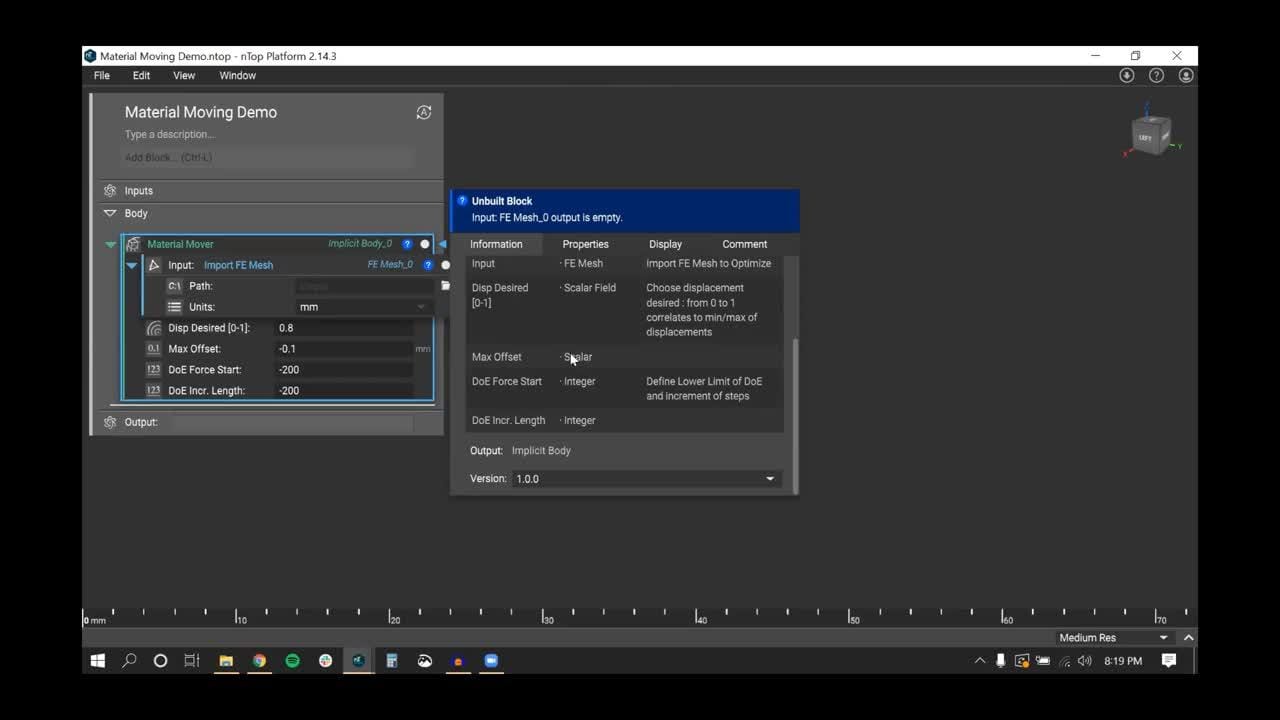Viewport: 1280px width, 720px height.
Task: Open the Medium Res dropdown
Action: (1113, 638)
